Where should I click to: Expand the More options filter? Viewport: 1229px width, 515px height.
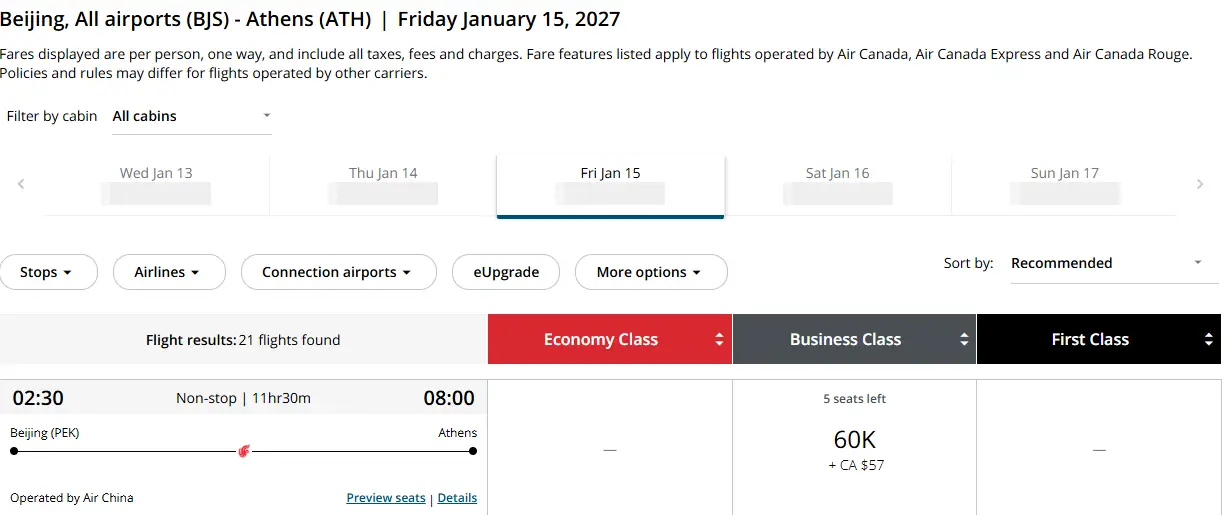click(x=650, y=272)
